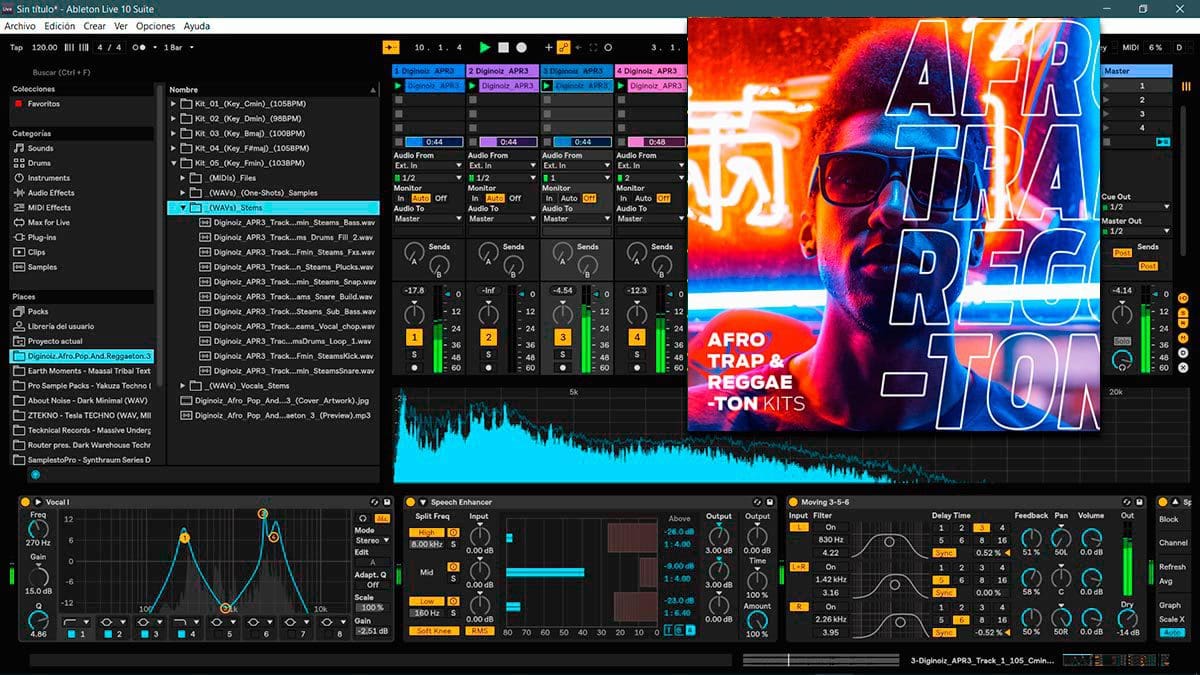Select the Samples category icon
Screen dimensions: 1200x675
point(18,267)
